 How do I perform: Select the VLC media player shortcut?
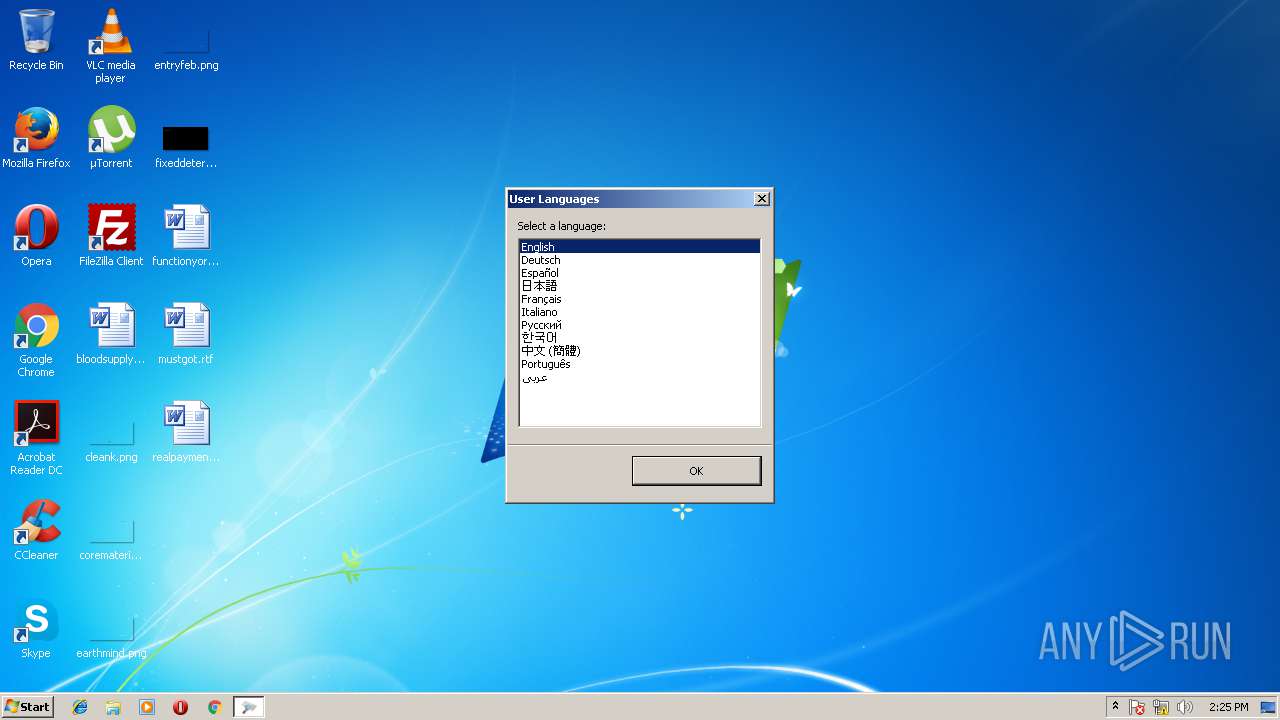tap(110, 45)
